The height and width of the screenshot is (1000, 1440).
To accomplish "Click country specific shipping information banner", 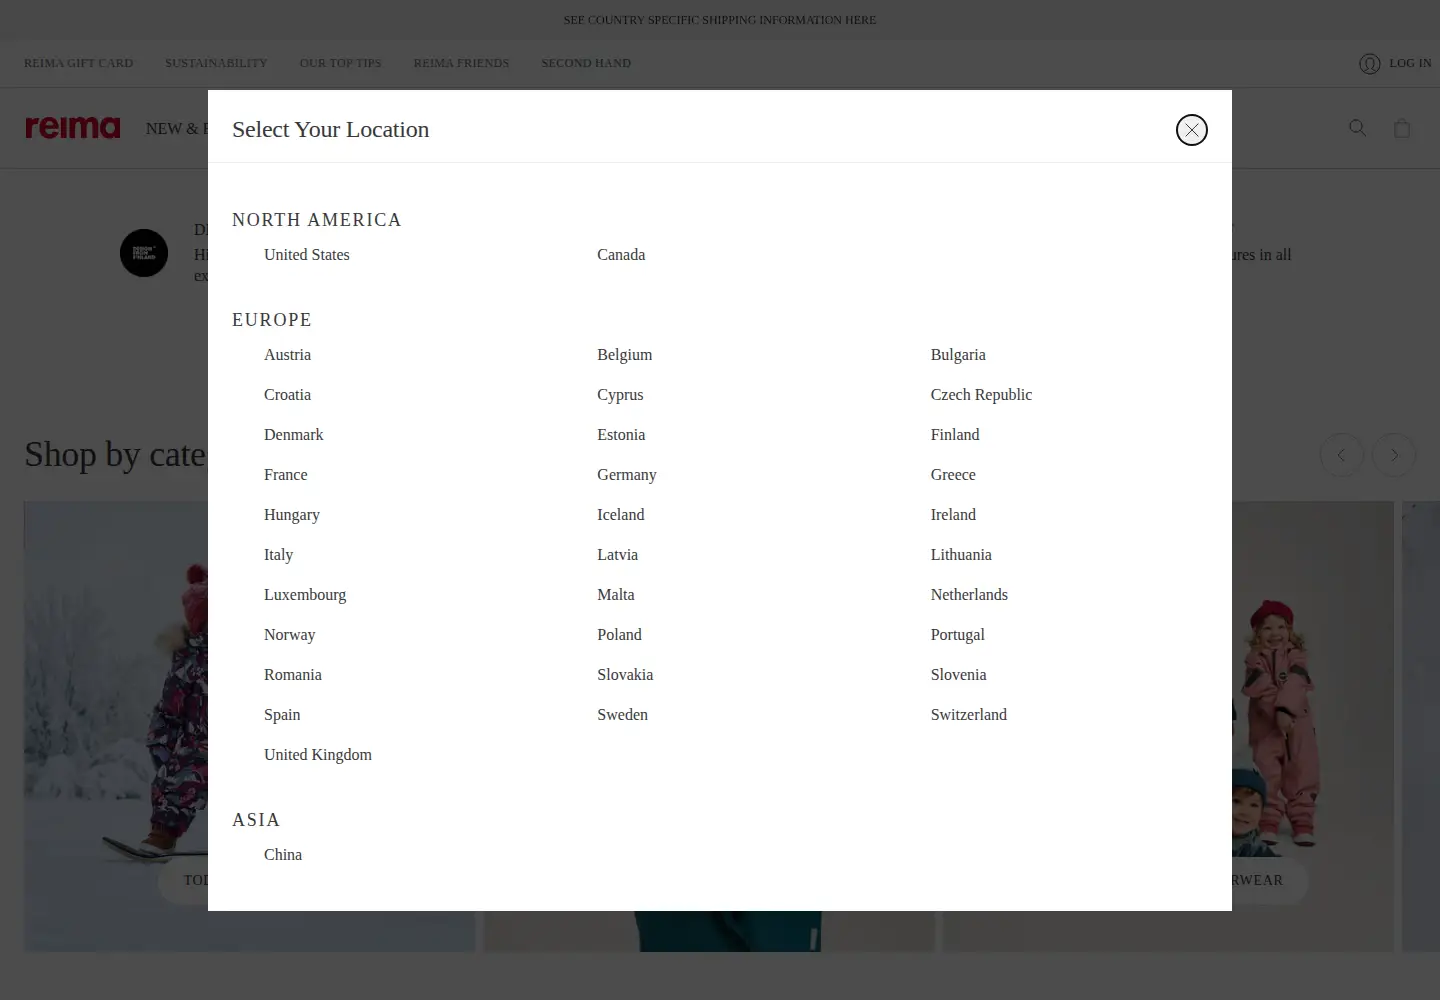I will 720,20.
